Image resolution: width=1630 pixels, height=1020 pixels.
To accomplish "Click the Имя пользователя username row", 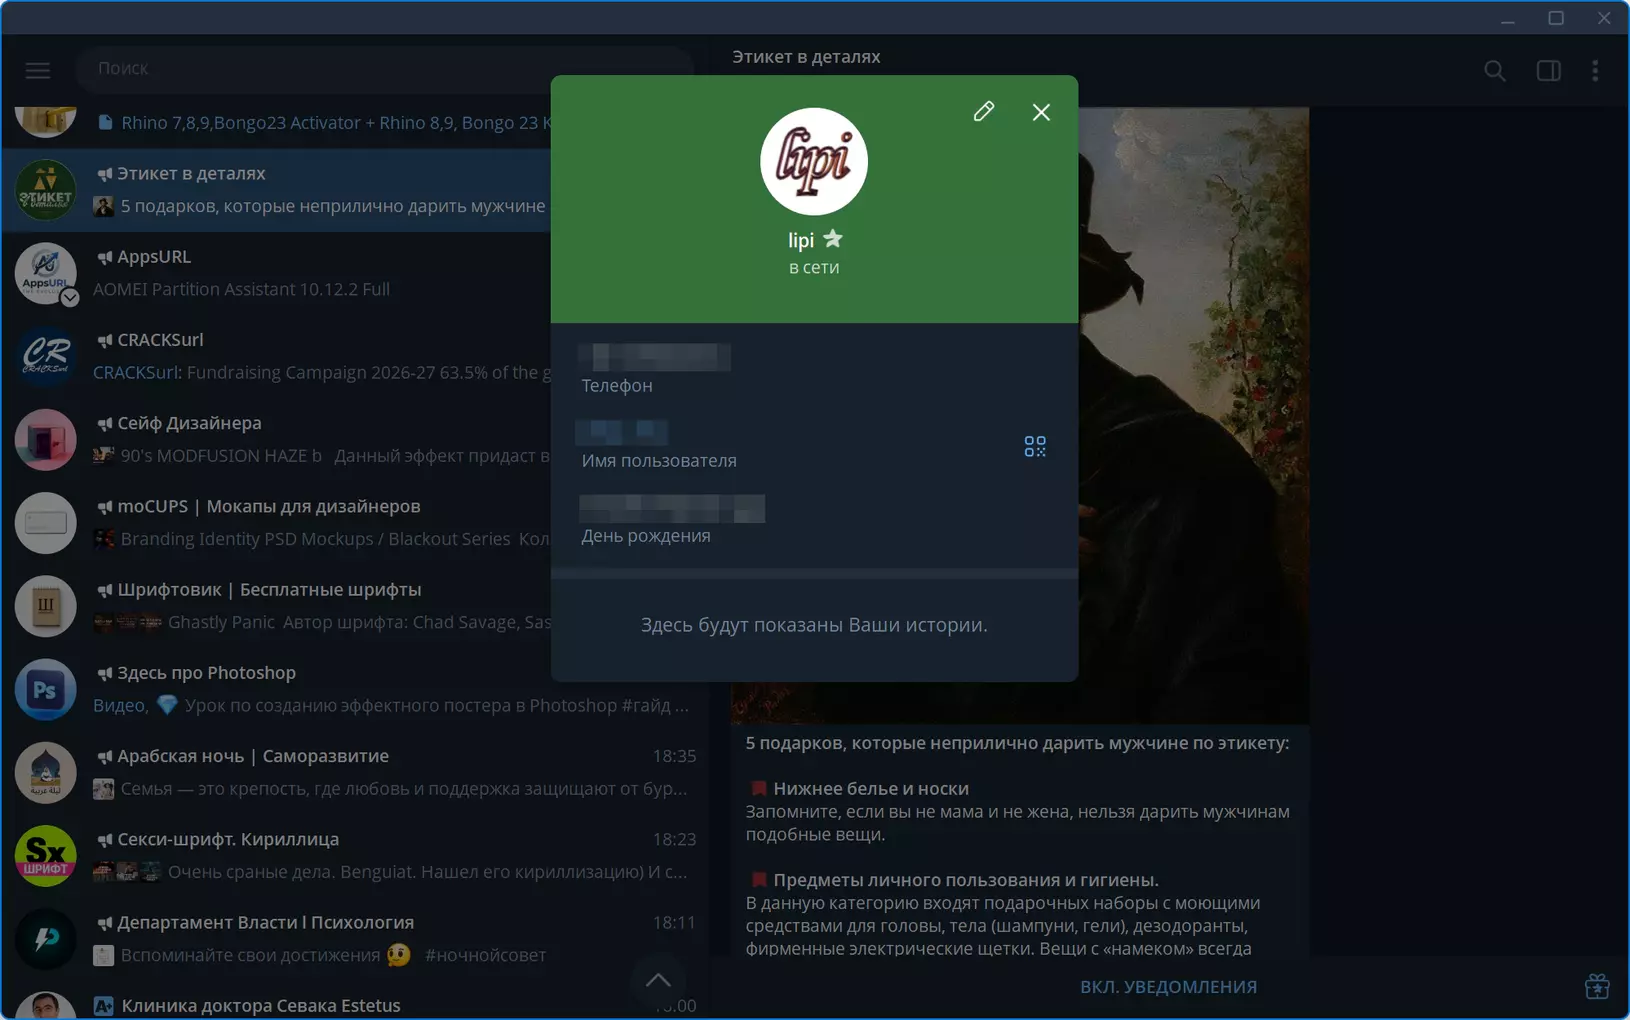I will tap(814, 446).
